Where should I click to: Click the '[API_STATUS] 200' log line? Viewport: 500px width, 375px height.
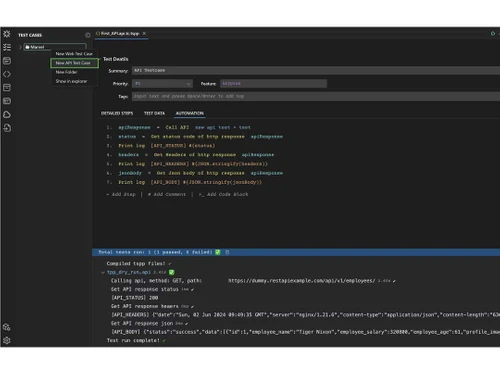135,298
